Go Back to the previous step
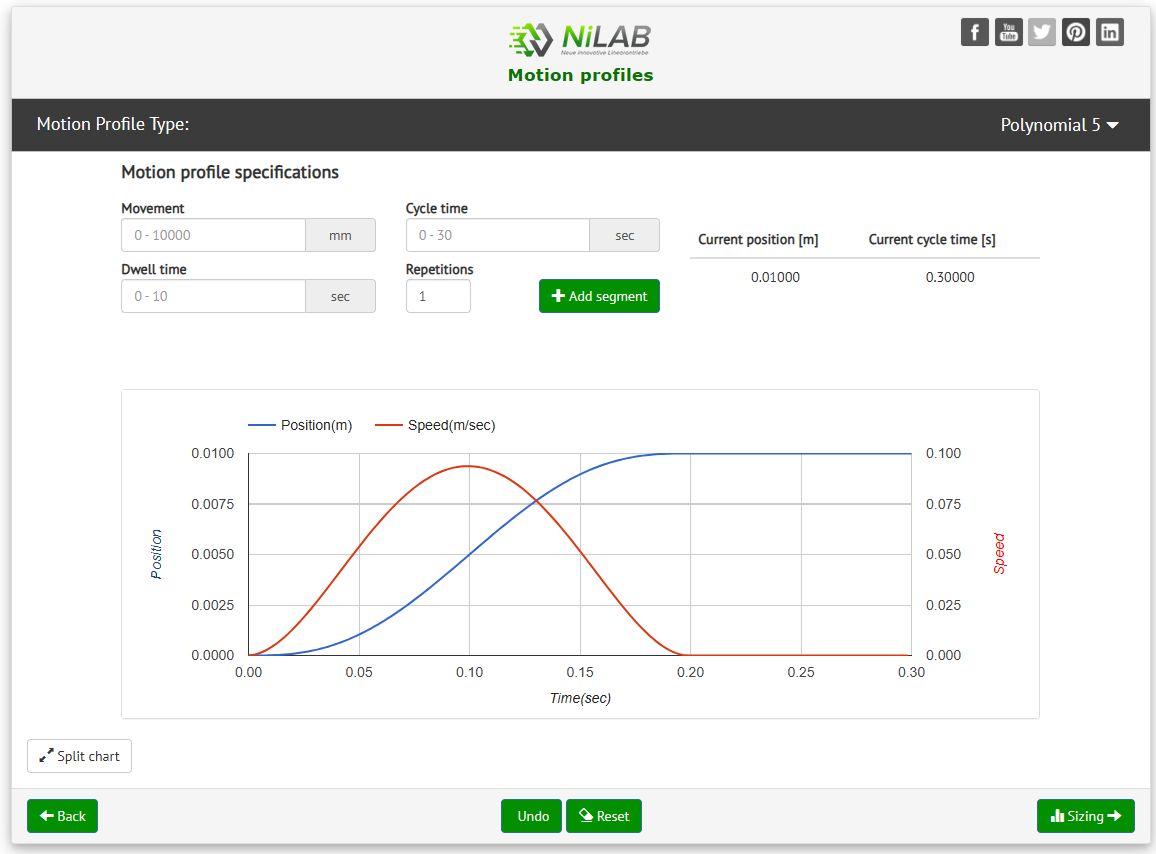 (x=62, y=816)
